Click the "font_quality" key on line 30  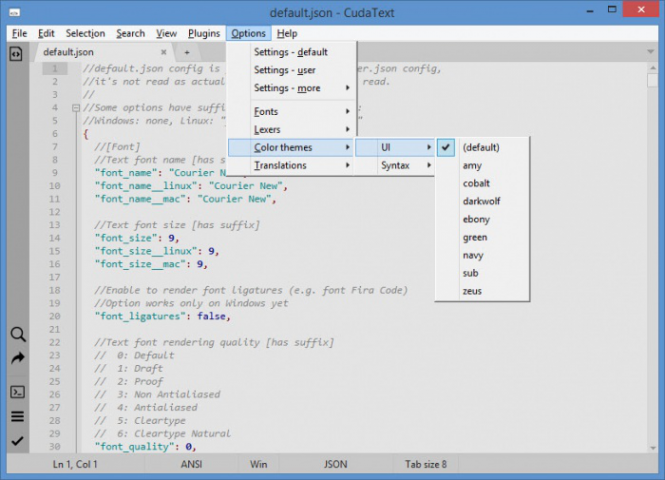[x=134, y=447]
